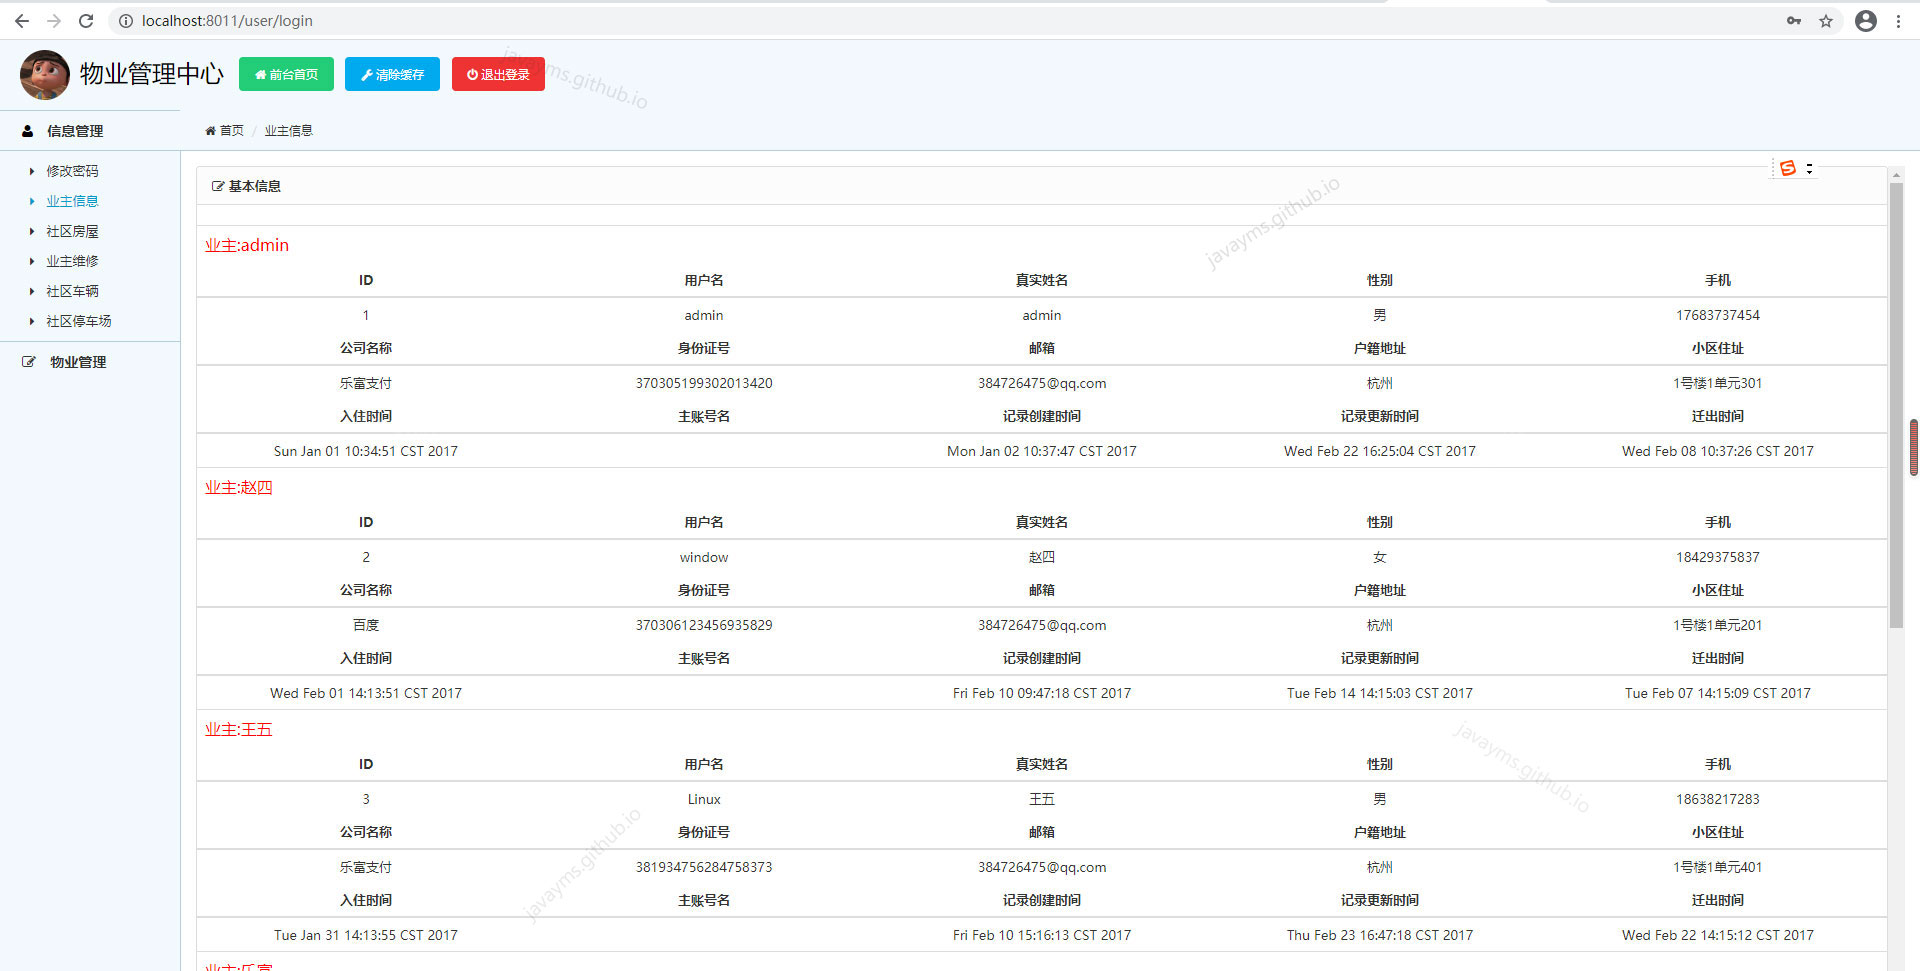The width and height of the screenshot is (1920, 971).
Task: Click the person icon beside 信息管理
Action: click(26, 130)
